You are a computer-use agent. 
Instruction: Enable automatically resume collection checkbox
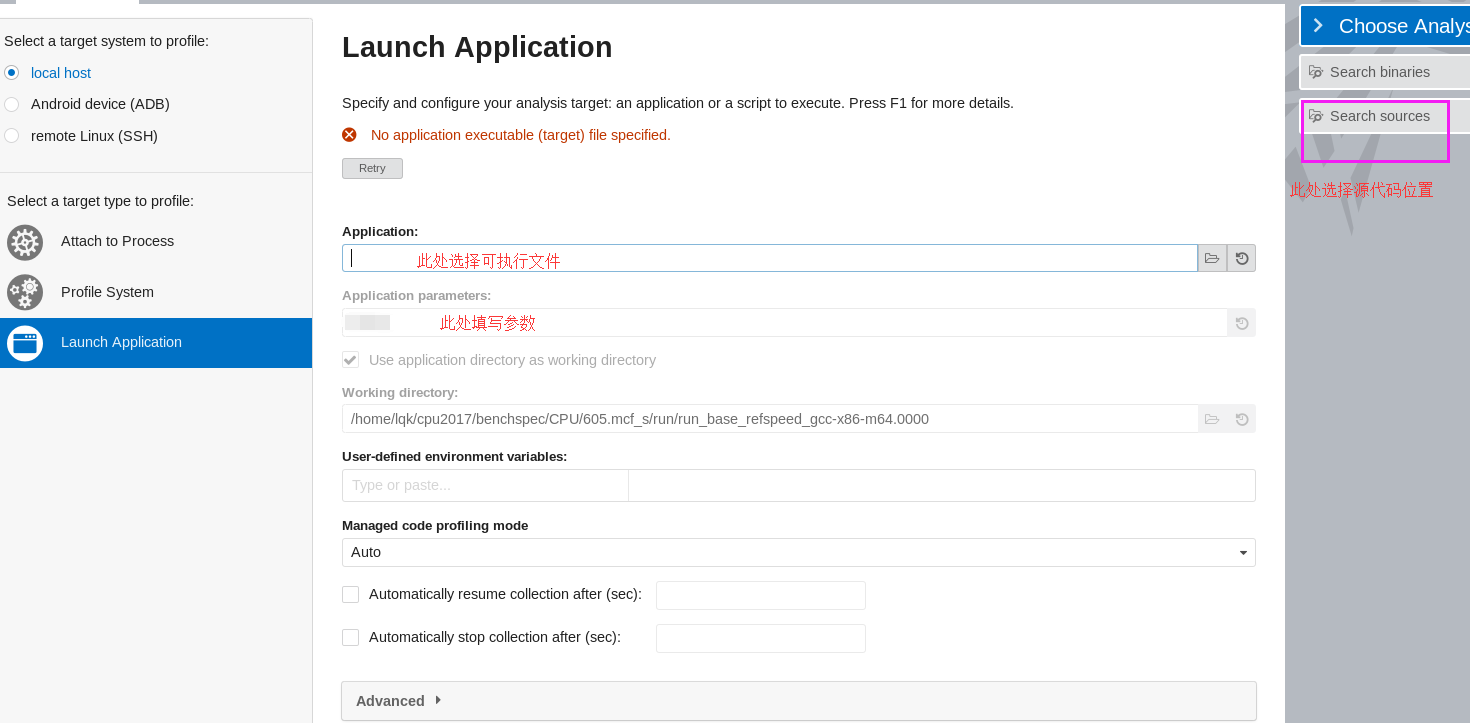pos(350,594)
